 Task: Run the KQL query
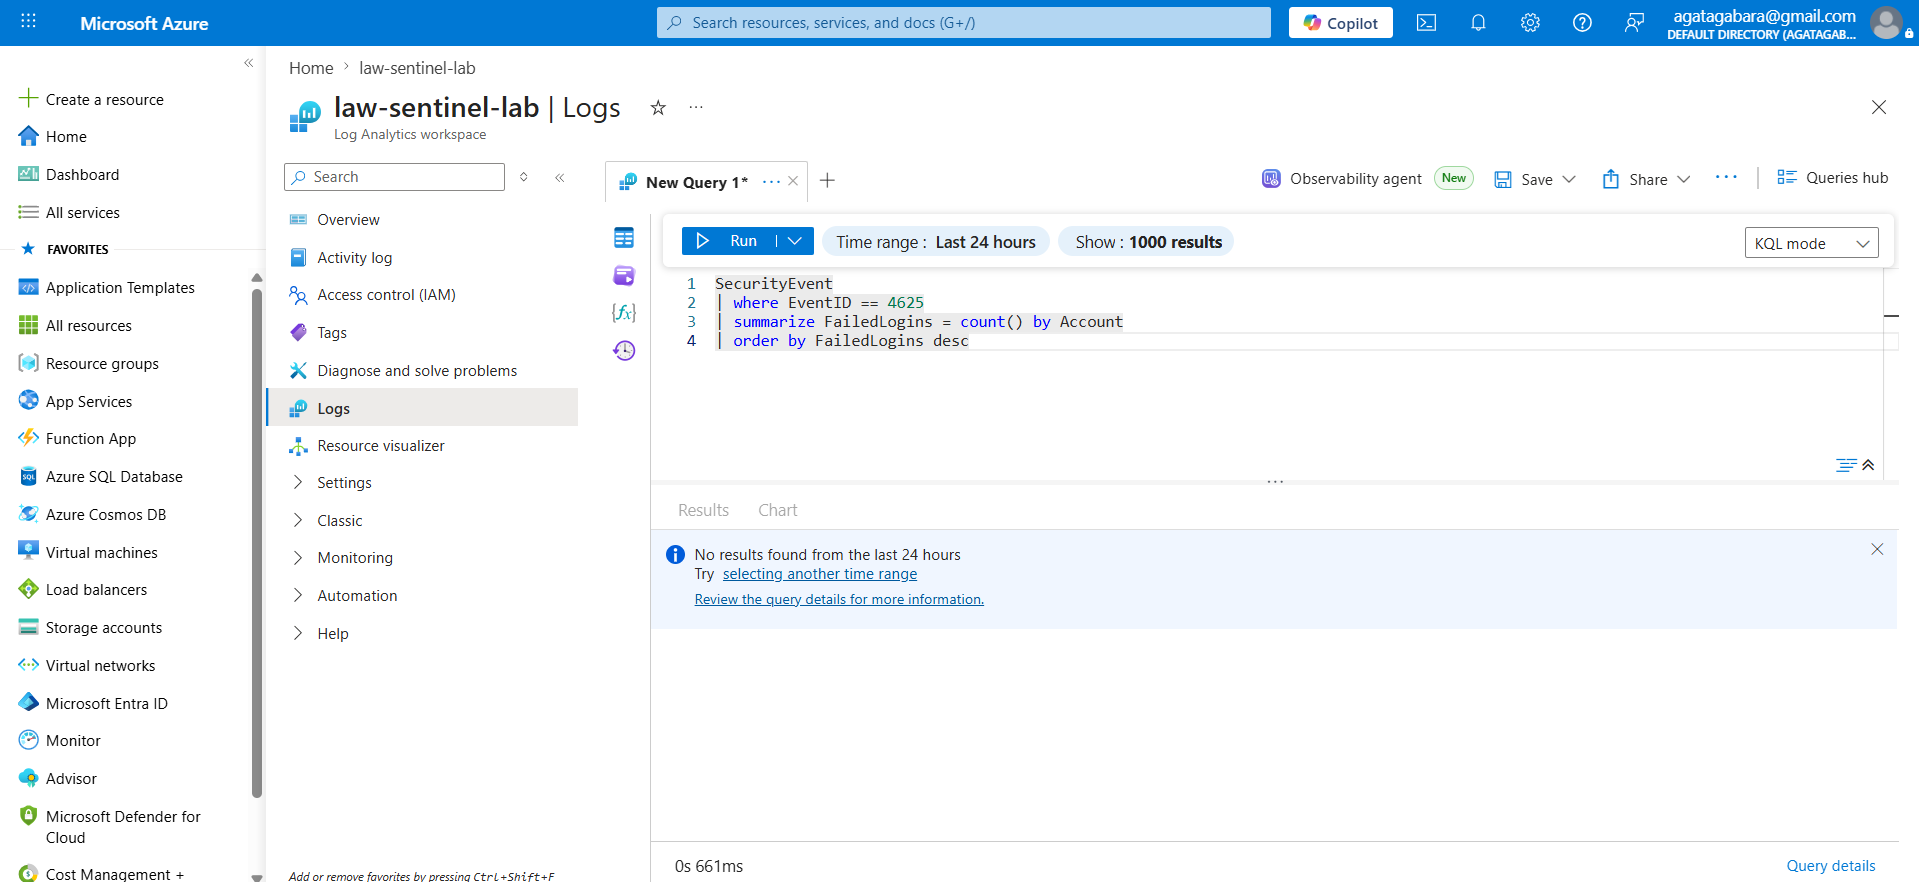click(729, 241)
